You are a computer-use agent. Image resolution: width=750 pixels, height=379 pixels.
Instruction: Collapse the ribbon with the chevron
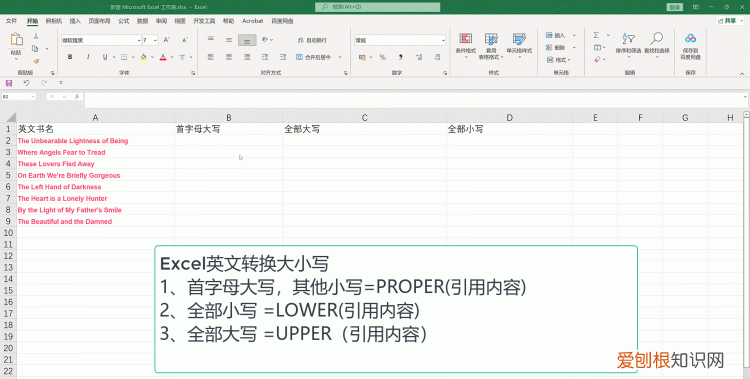coord(742,74)
